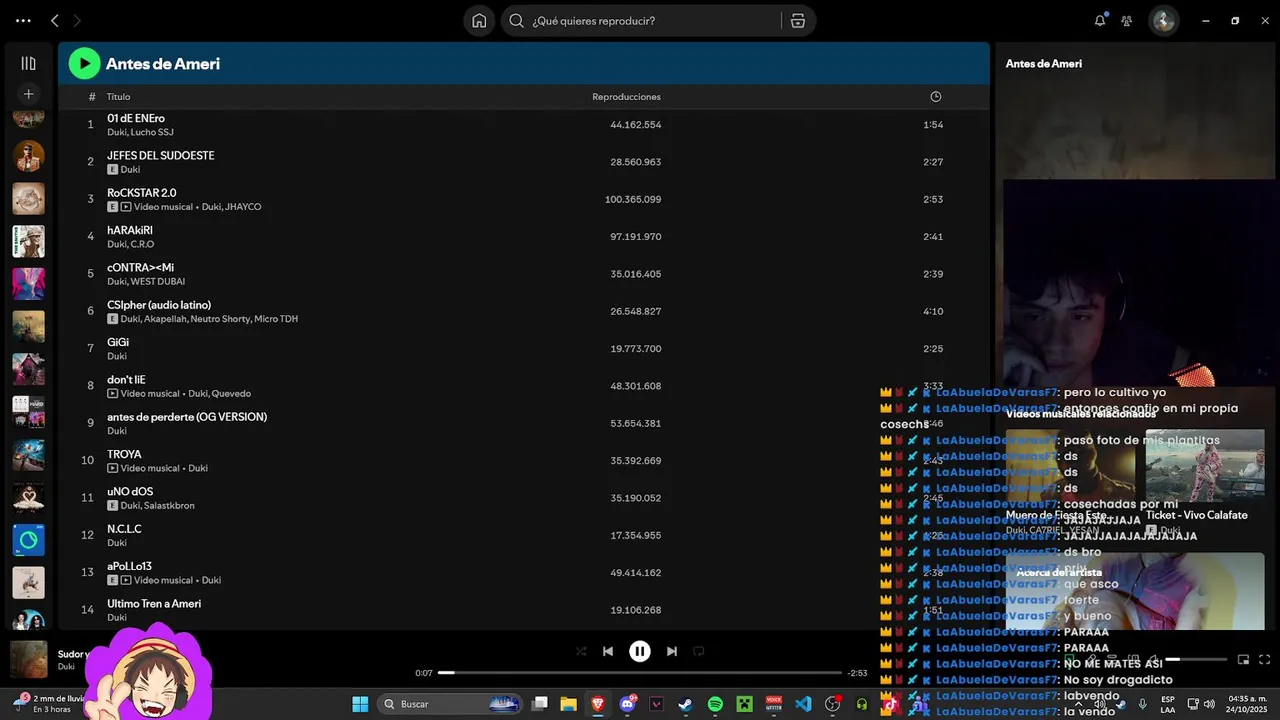Toggle shuffle playback
Image resolution: width=1280 pixels, height=720 pixels.
tap(581, 651)
